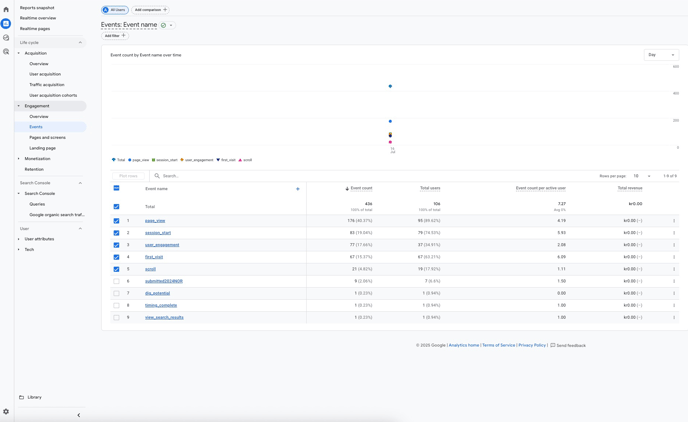Open the three-dot menu for the timing_complete row

click(x=674, y=305)
